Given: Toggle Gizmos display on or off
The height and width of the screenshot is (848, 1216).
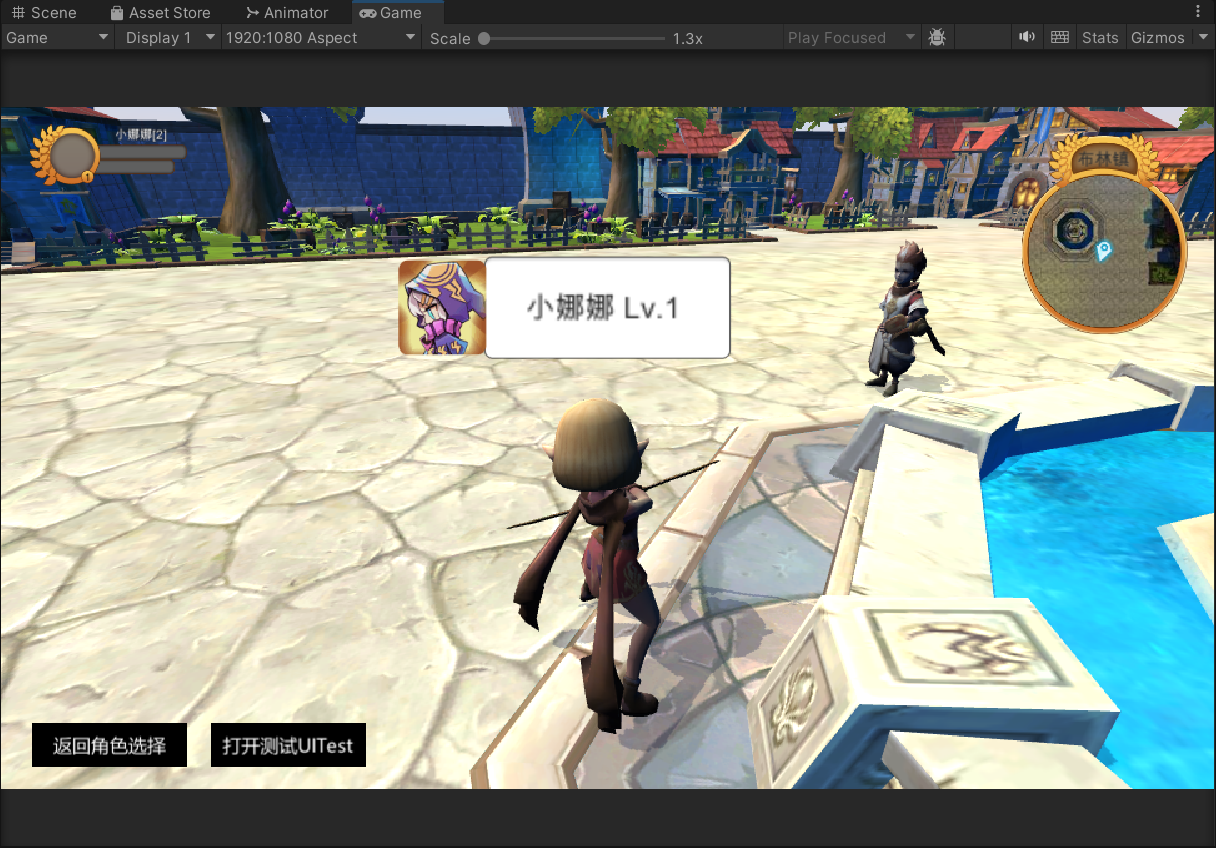Looking at the screenshot, I should point(1157,38).
